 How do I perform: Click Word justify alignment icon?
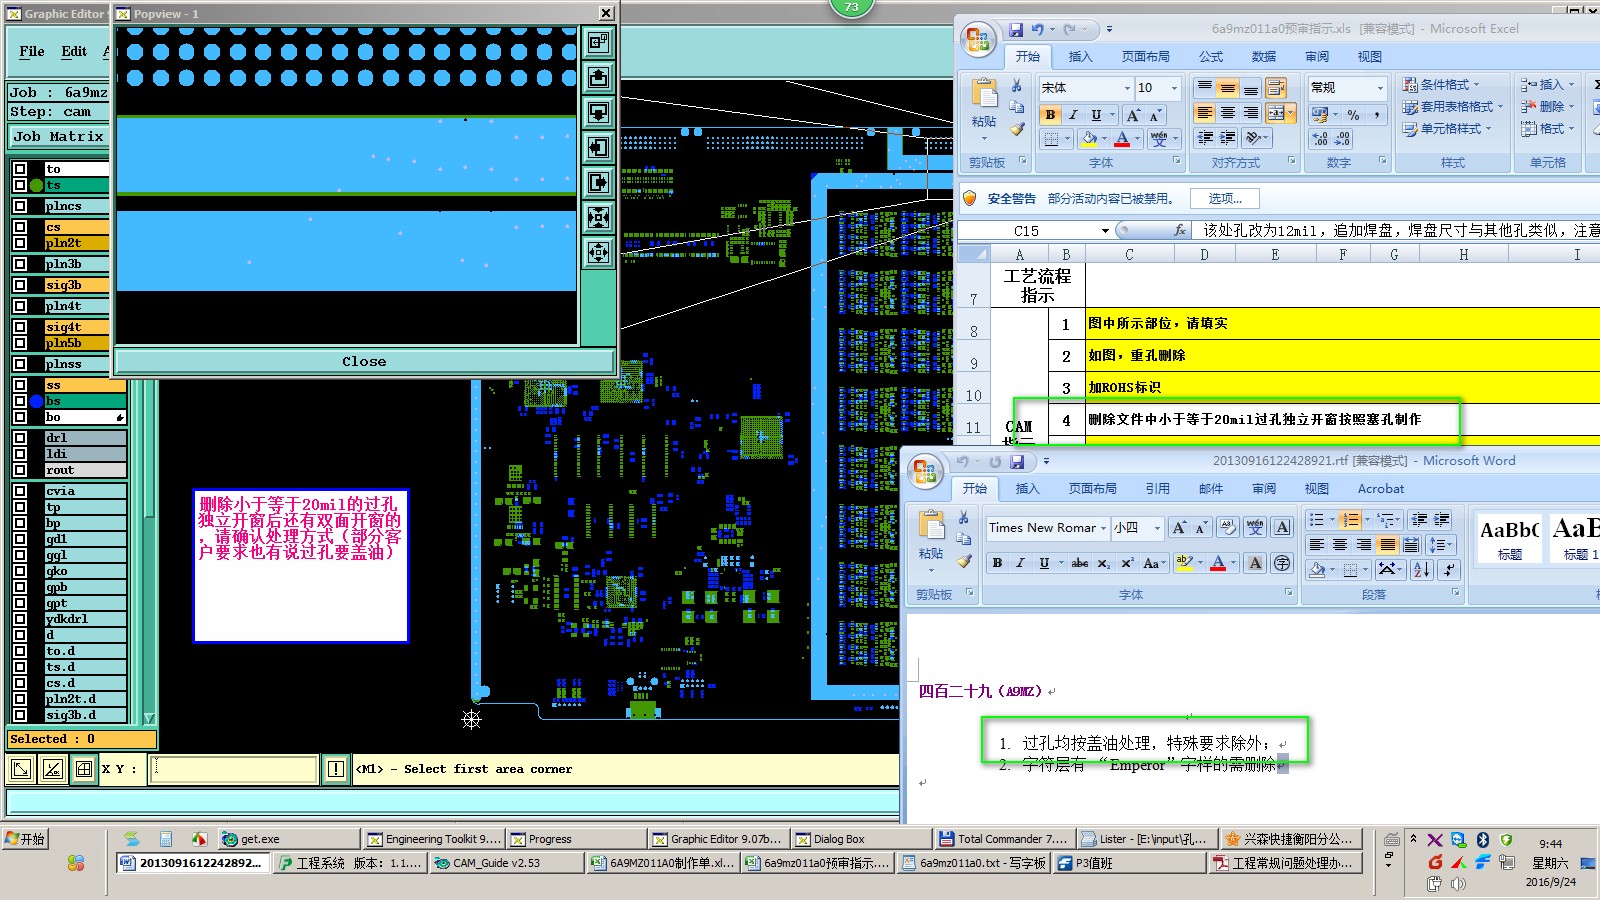click(1387, 545)
